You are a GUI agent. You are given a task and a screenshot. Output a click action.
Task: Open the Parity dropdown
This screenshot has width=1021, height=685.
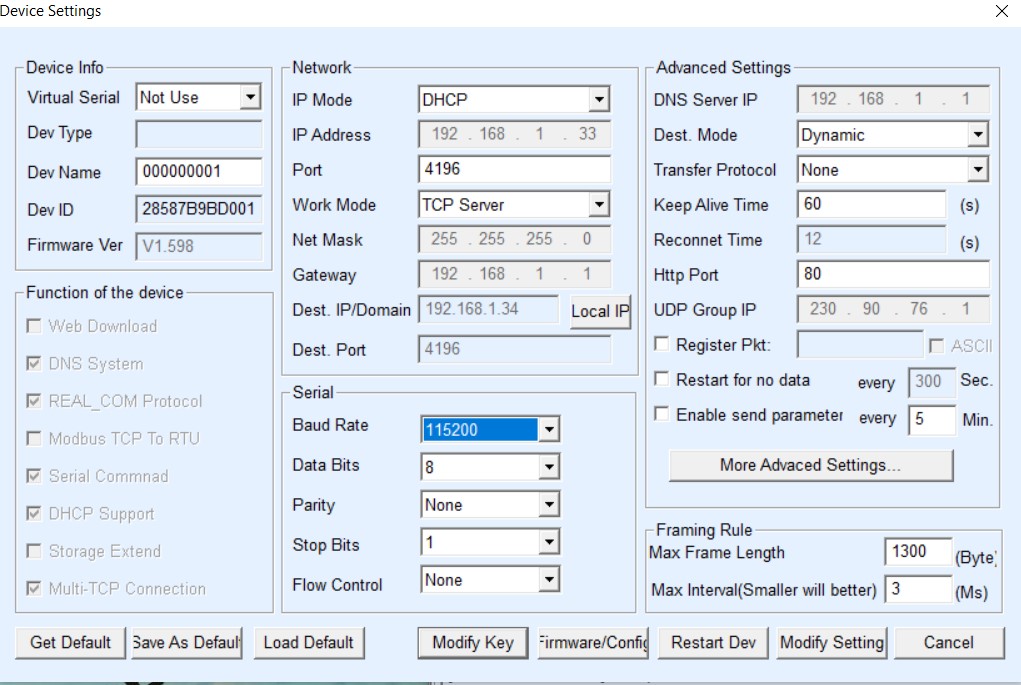[548, 506]
